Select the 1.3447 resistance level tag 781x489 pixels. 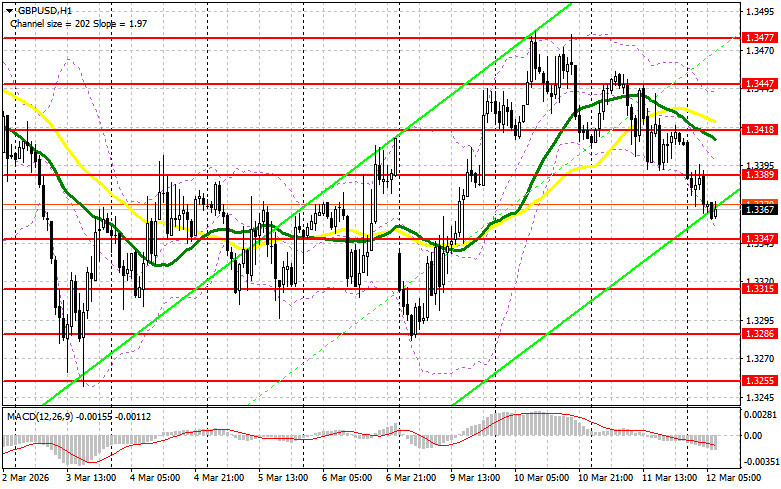tap(758, 84)
